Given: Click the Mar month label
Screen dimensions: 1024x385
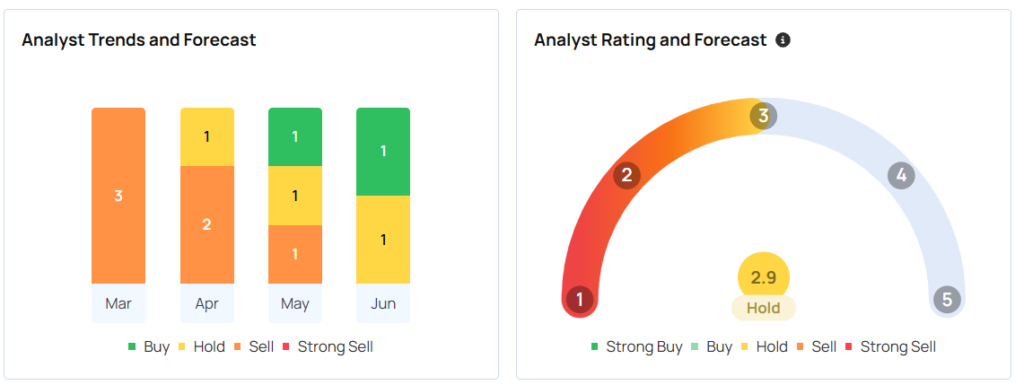Looking at the screenshot, I should coord(118,303).
